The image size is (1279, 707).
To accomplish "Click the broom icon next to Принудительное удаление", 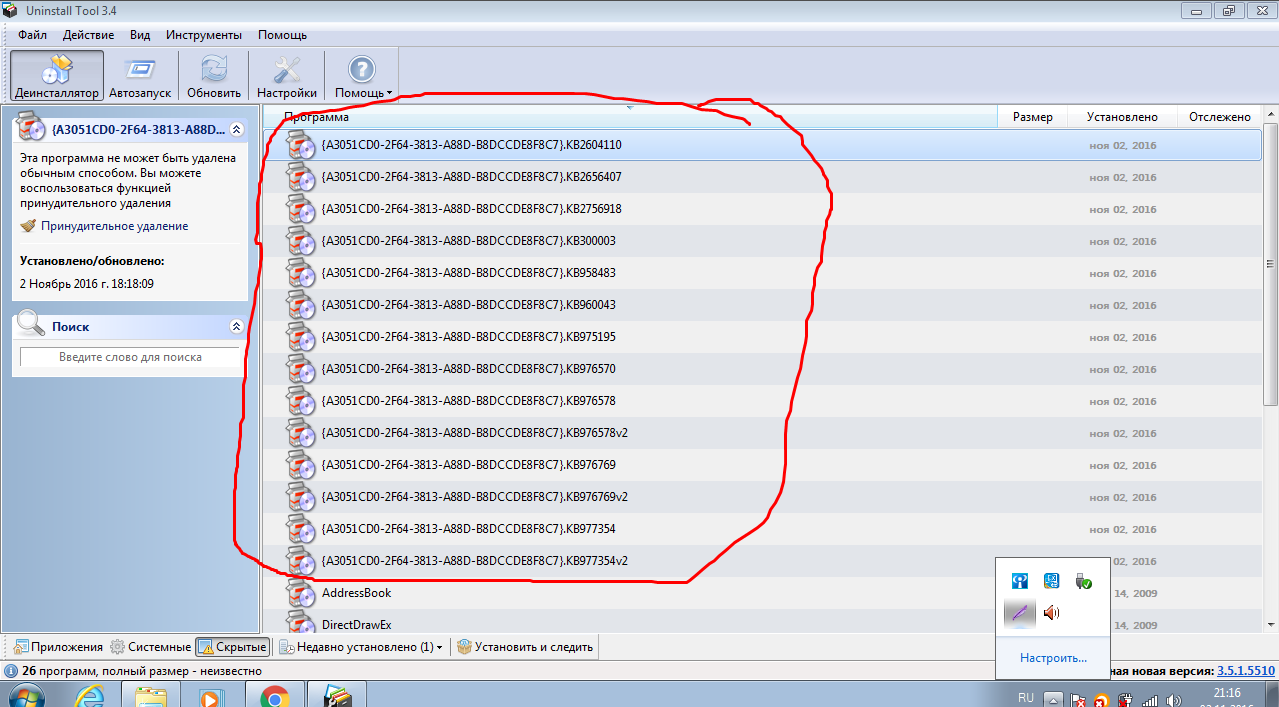I will point(28,226).
